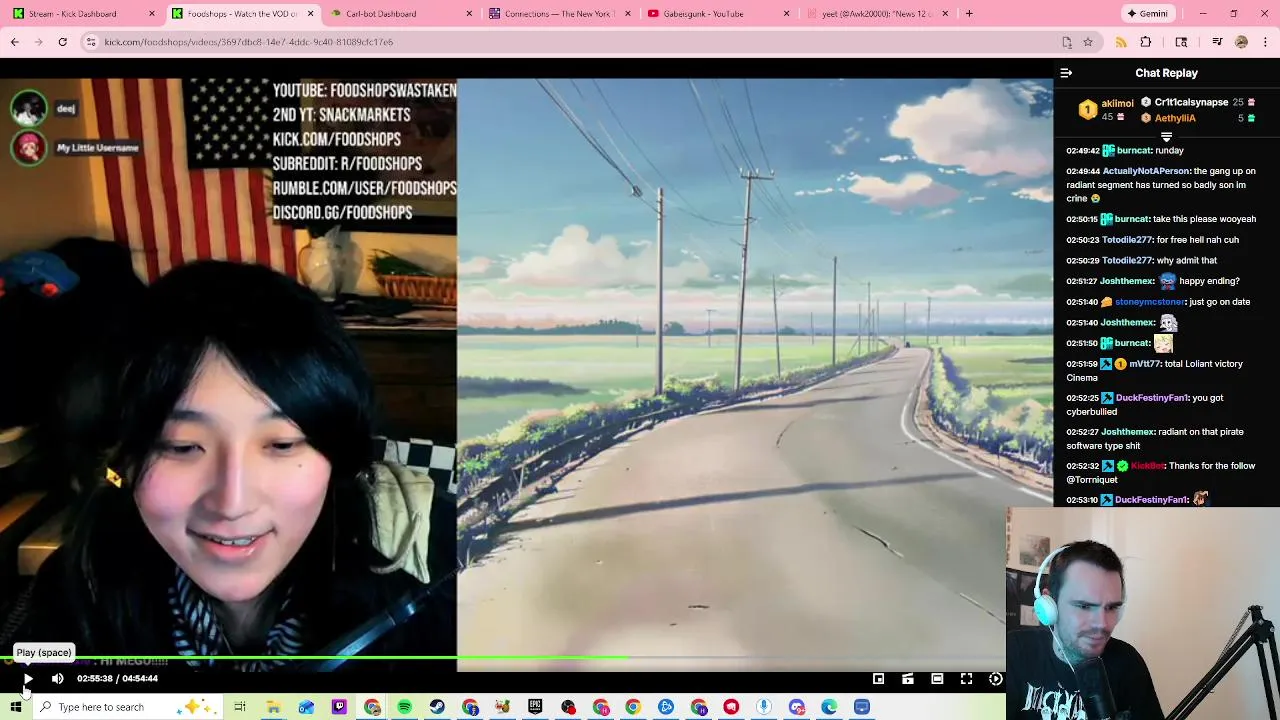Open the Chrome profile avatar menu
1280x720 pixels.
(1242, 42)
